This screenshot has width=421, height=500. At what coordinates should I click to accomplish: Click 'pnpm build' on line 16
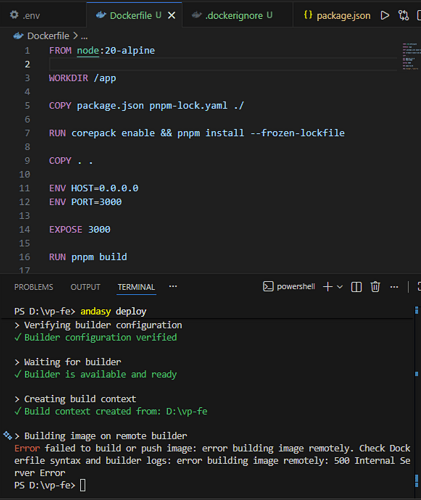(99, 257)
